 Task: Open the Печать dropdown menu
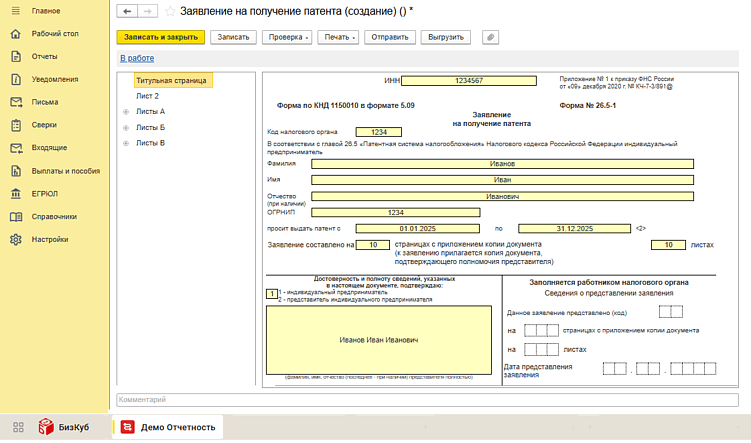click(340, 37)
